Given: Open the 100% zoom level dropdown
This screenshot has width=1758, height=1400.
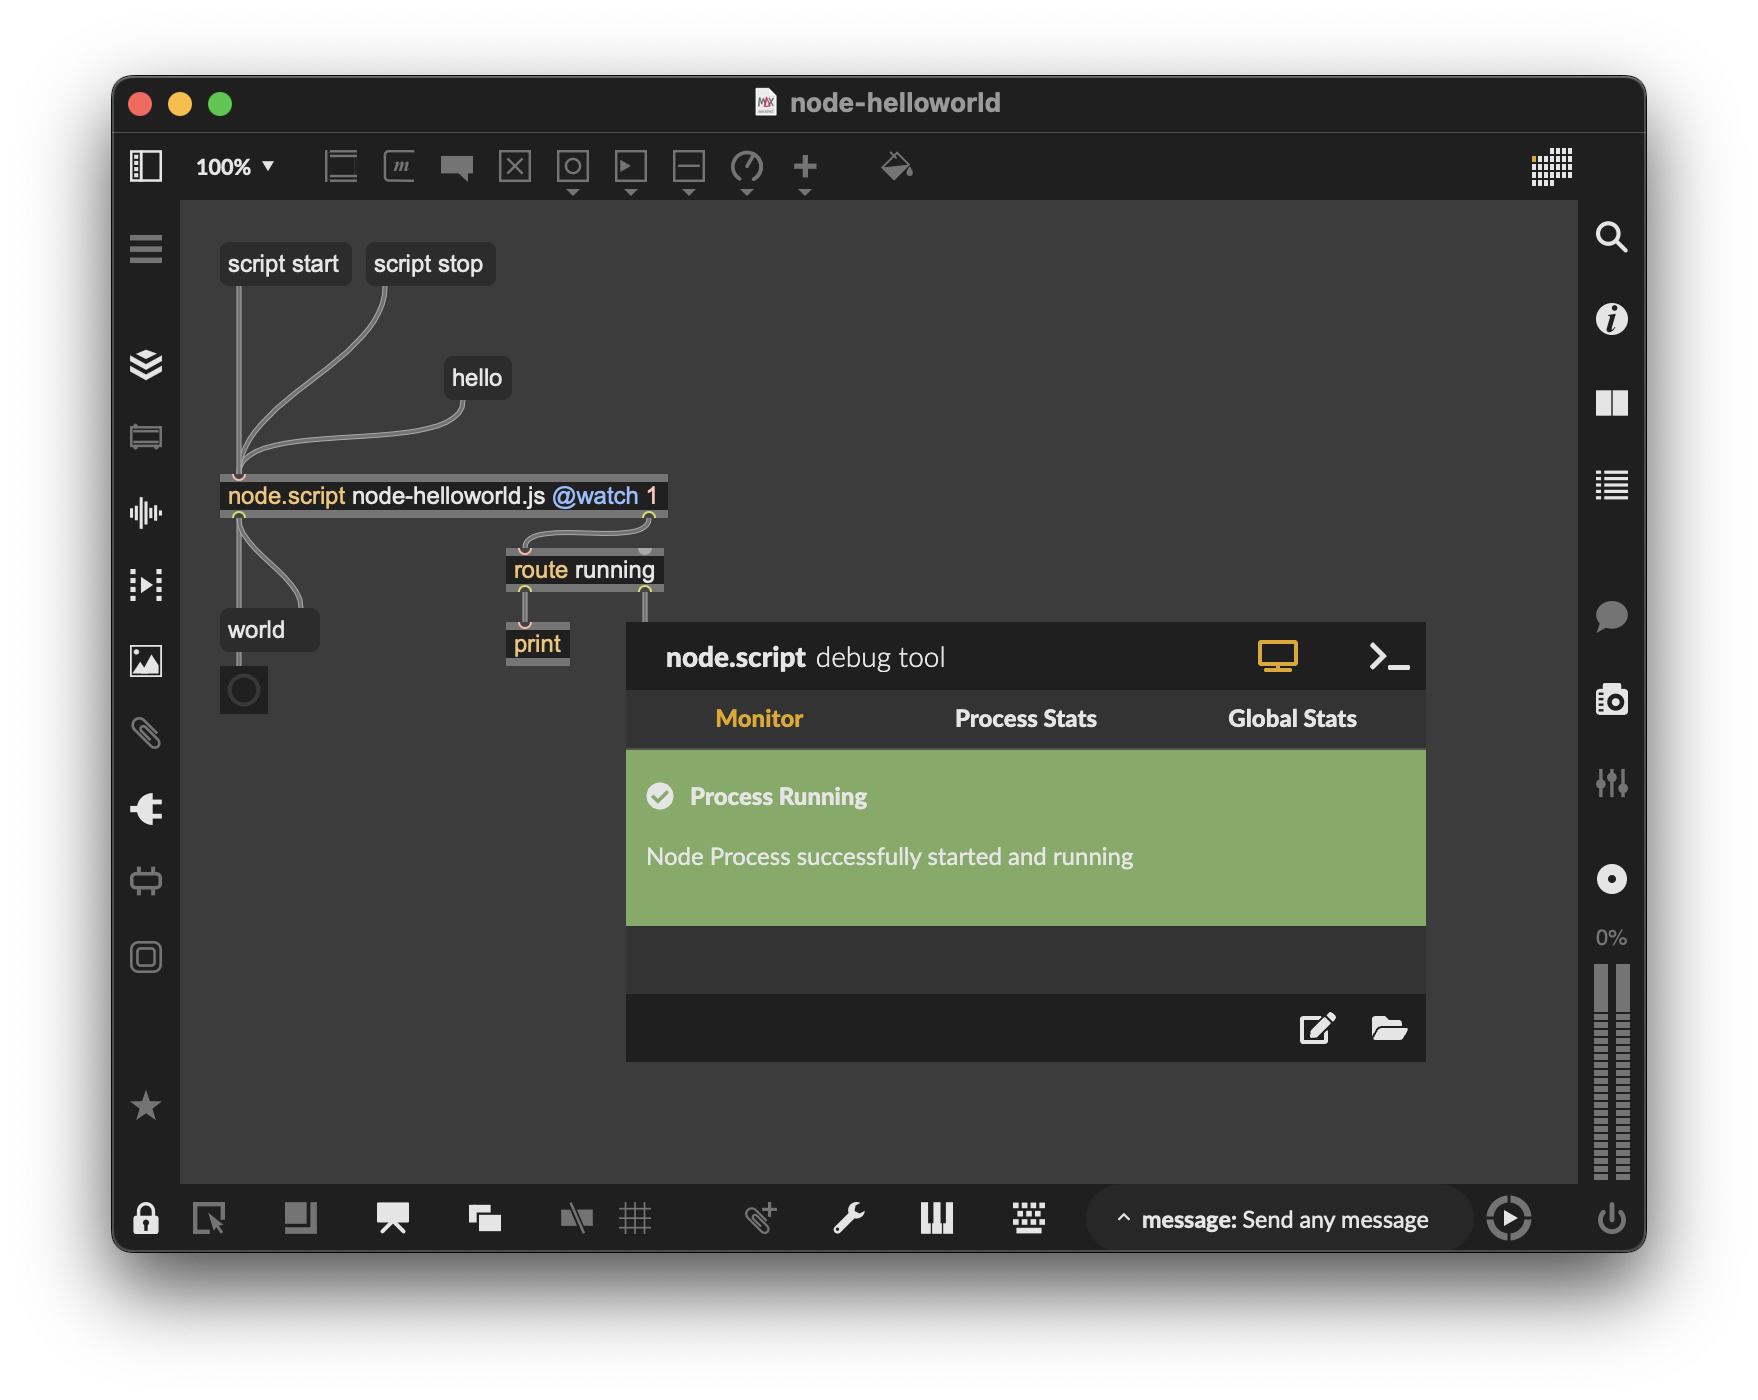Looking at the screenshot, I should tap(235, 167).
